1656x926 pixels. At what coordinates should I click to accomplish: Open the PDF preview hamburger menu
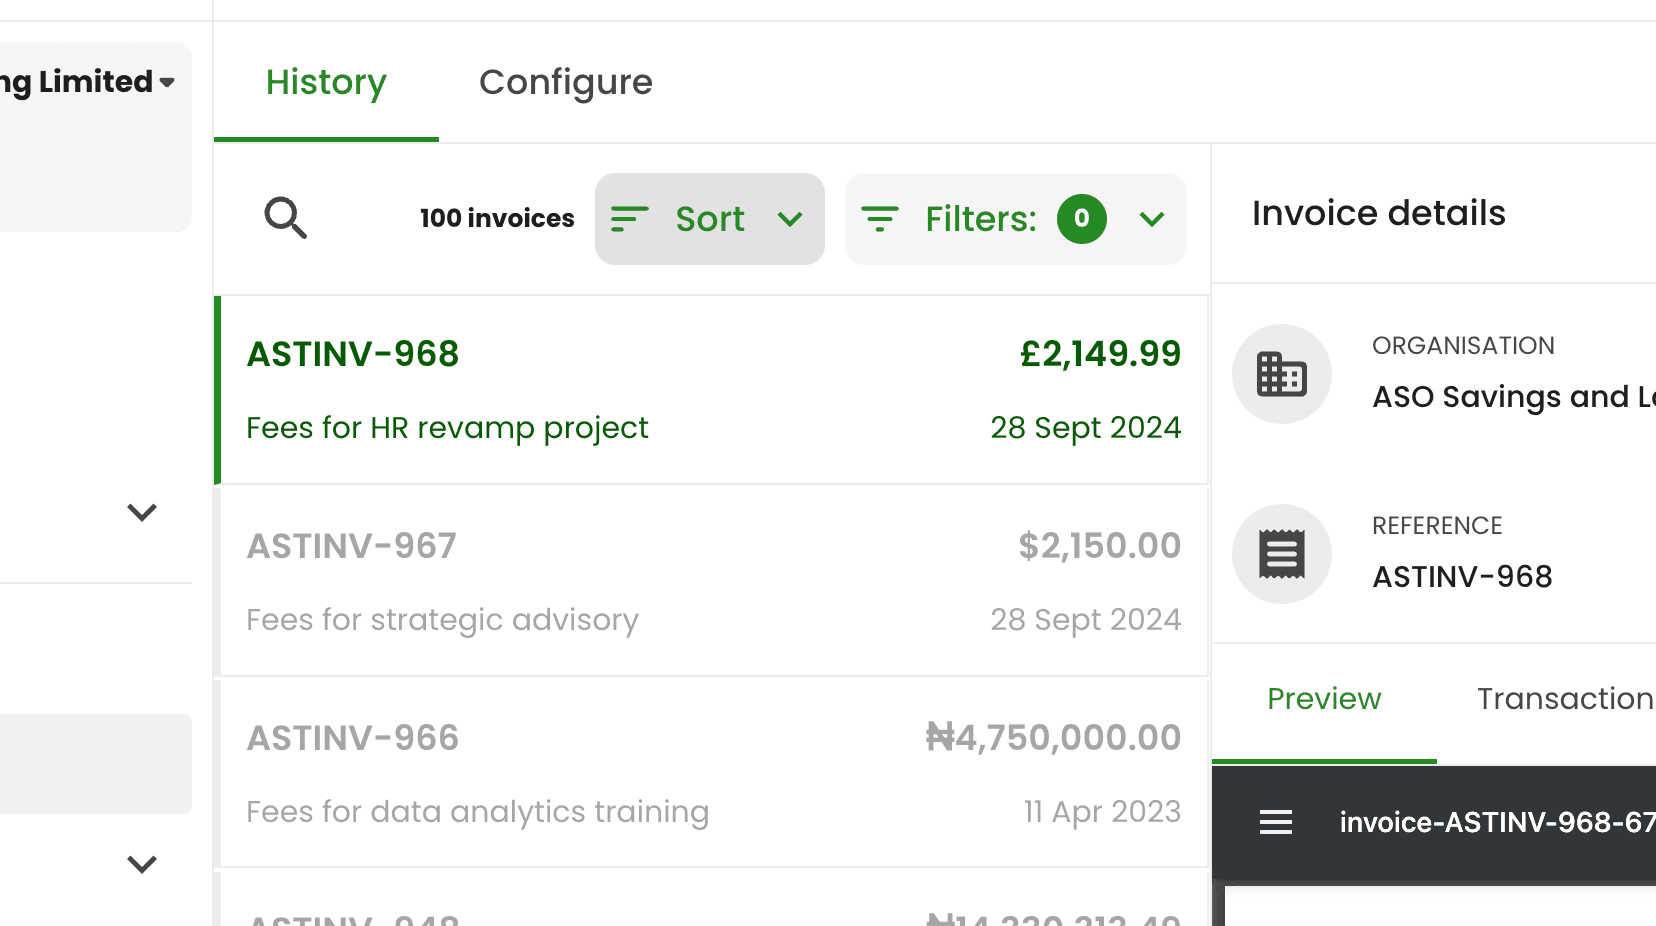[x=1276, y=822]
